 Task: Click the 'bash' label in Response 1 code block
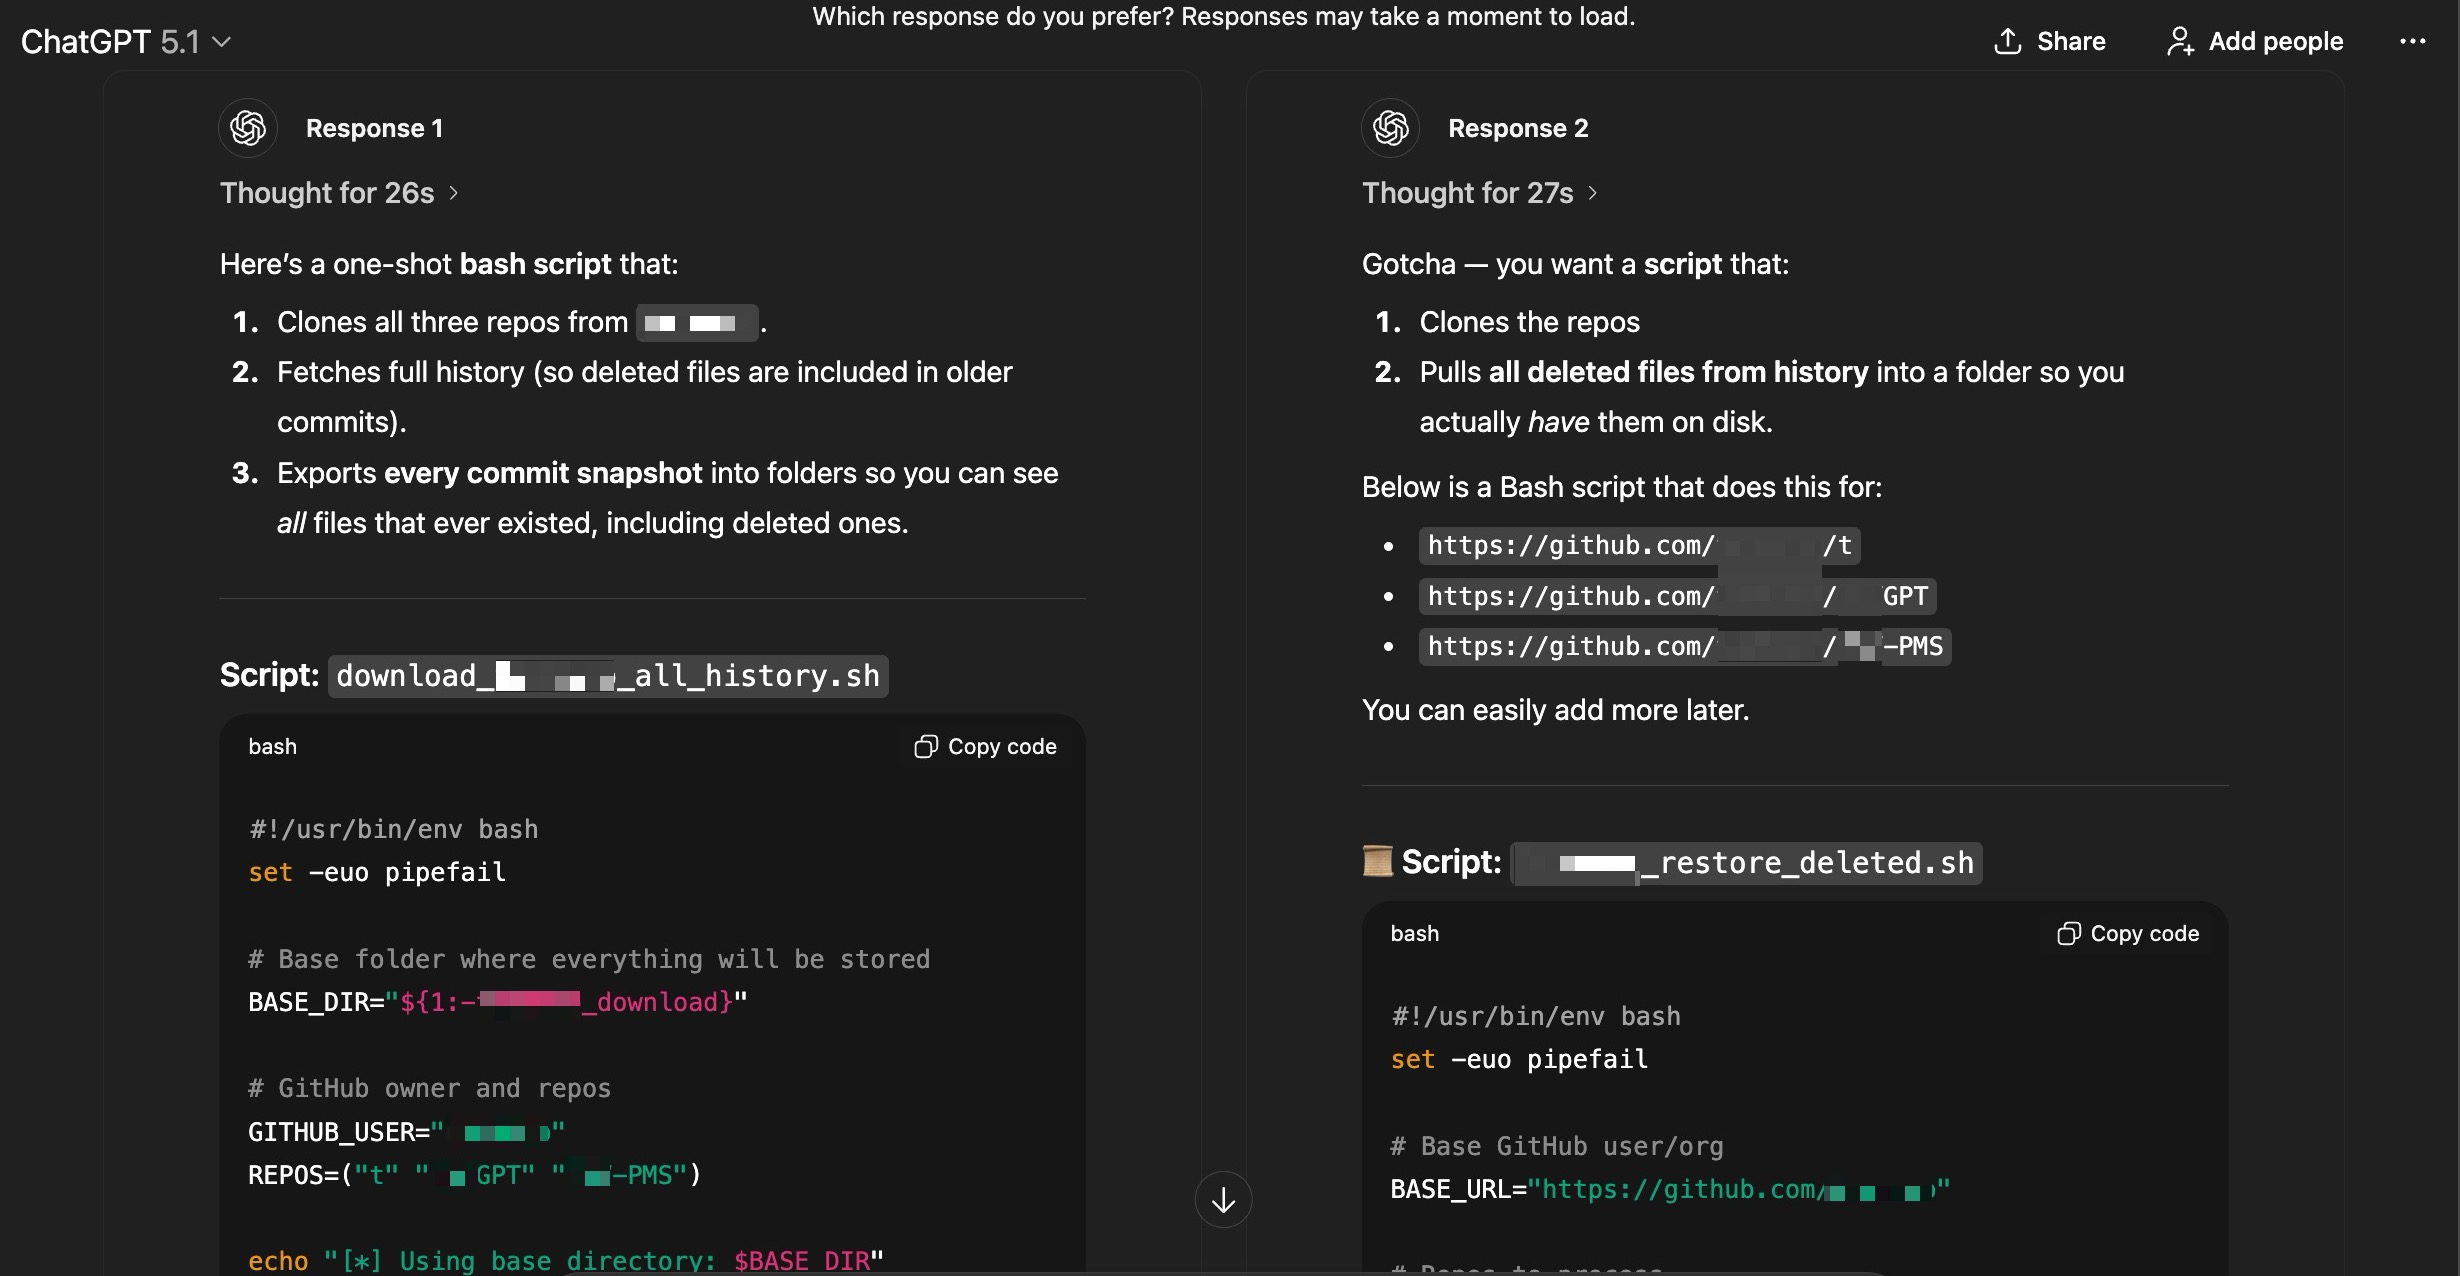(x=272, y=747)
